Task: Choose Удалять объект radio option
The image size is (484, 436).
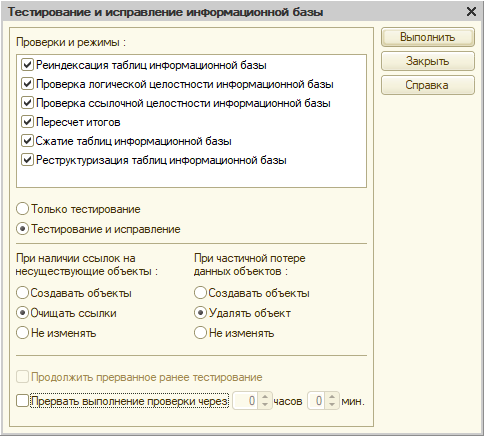Action: point(200,313)
